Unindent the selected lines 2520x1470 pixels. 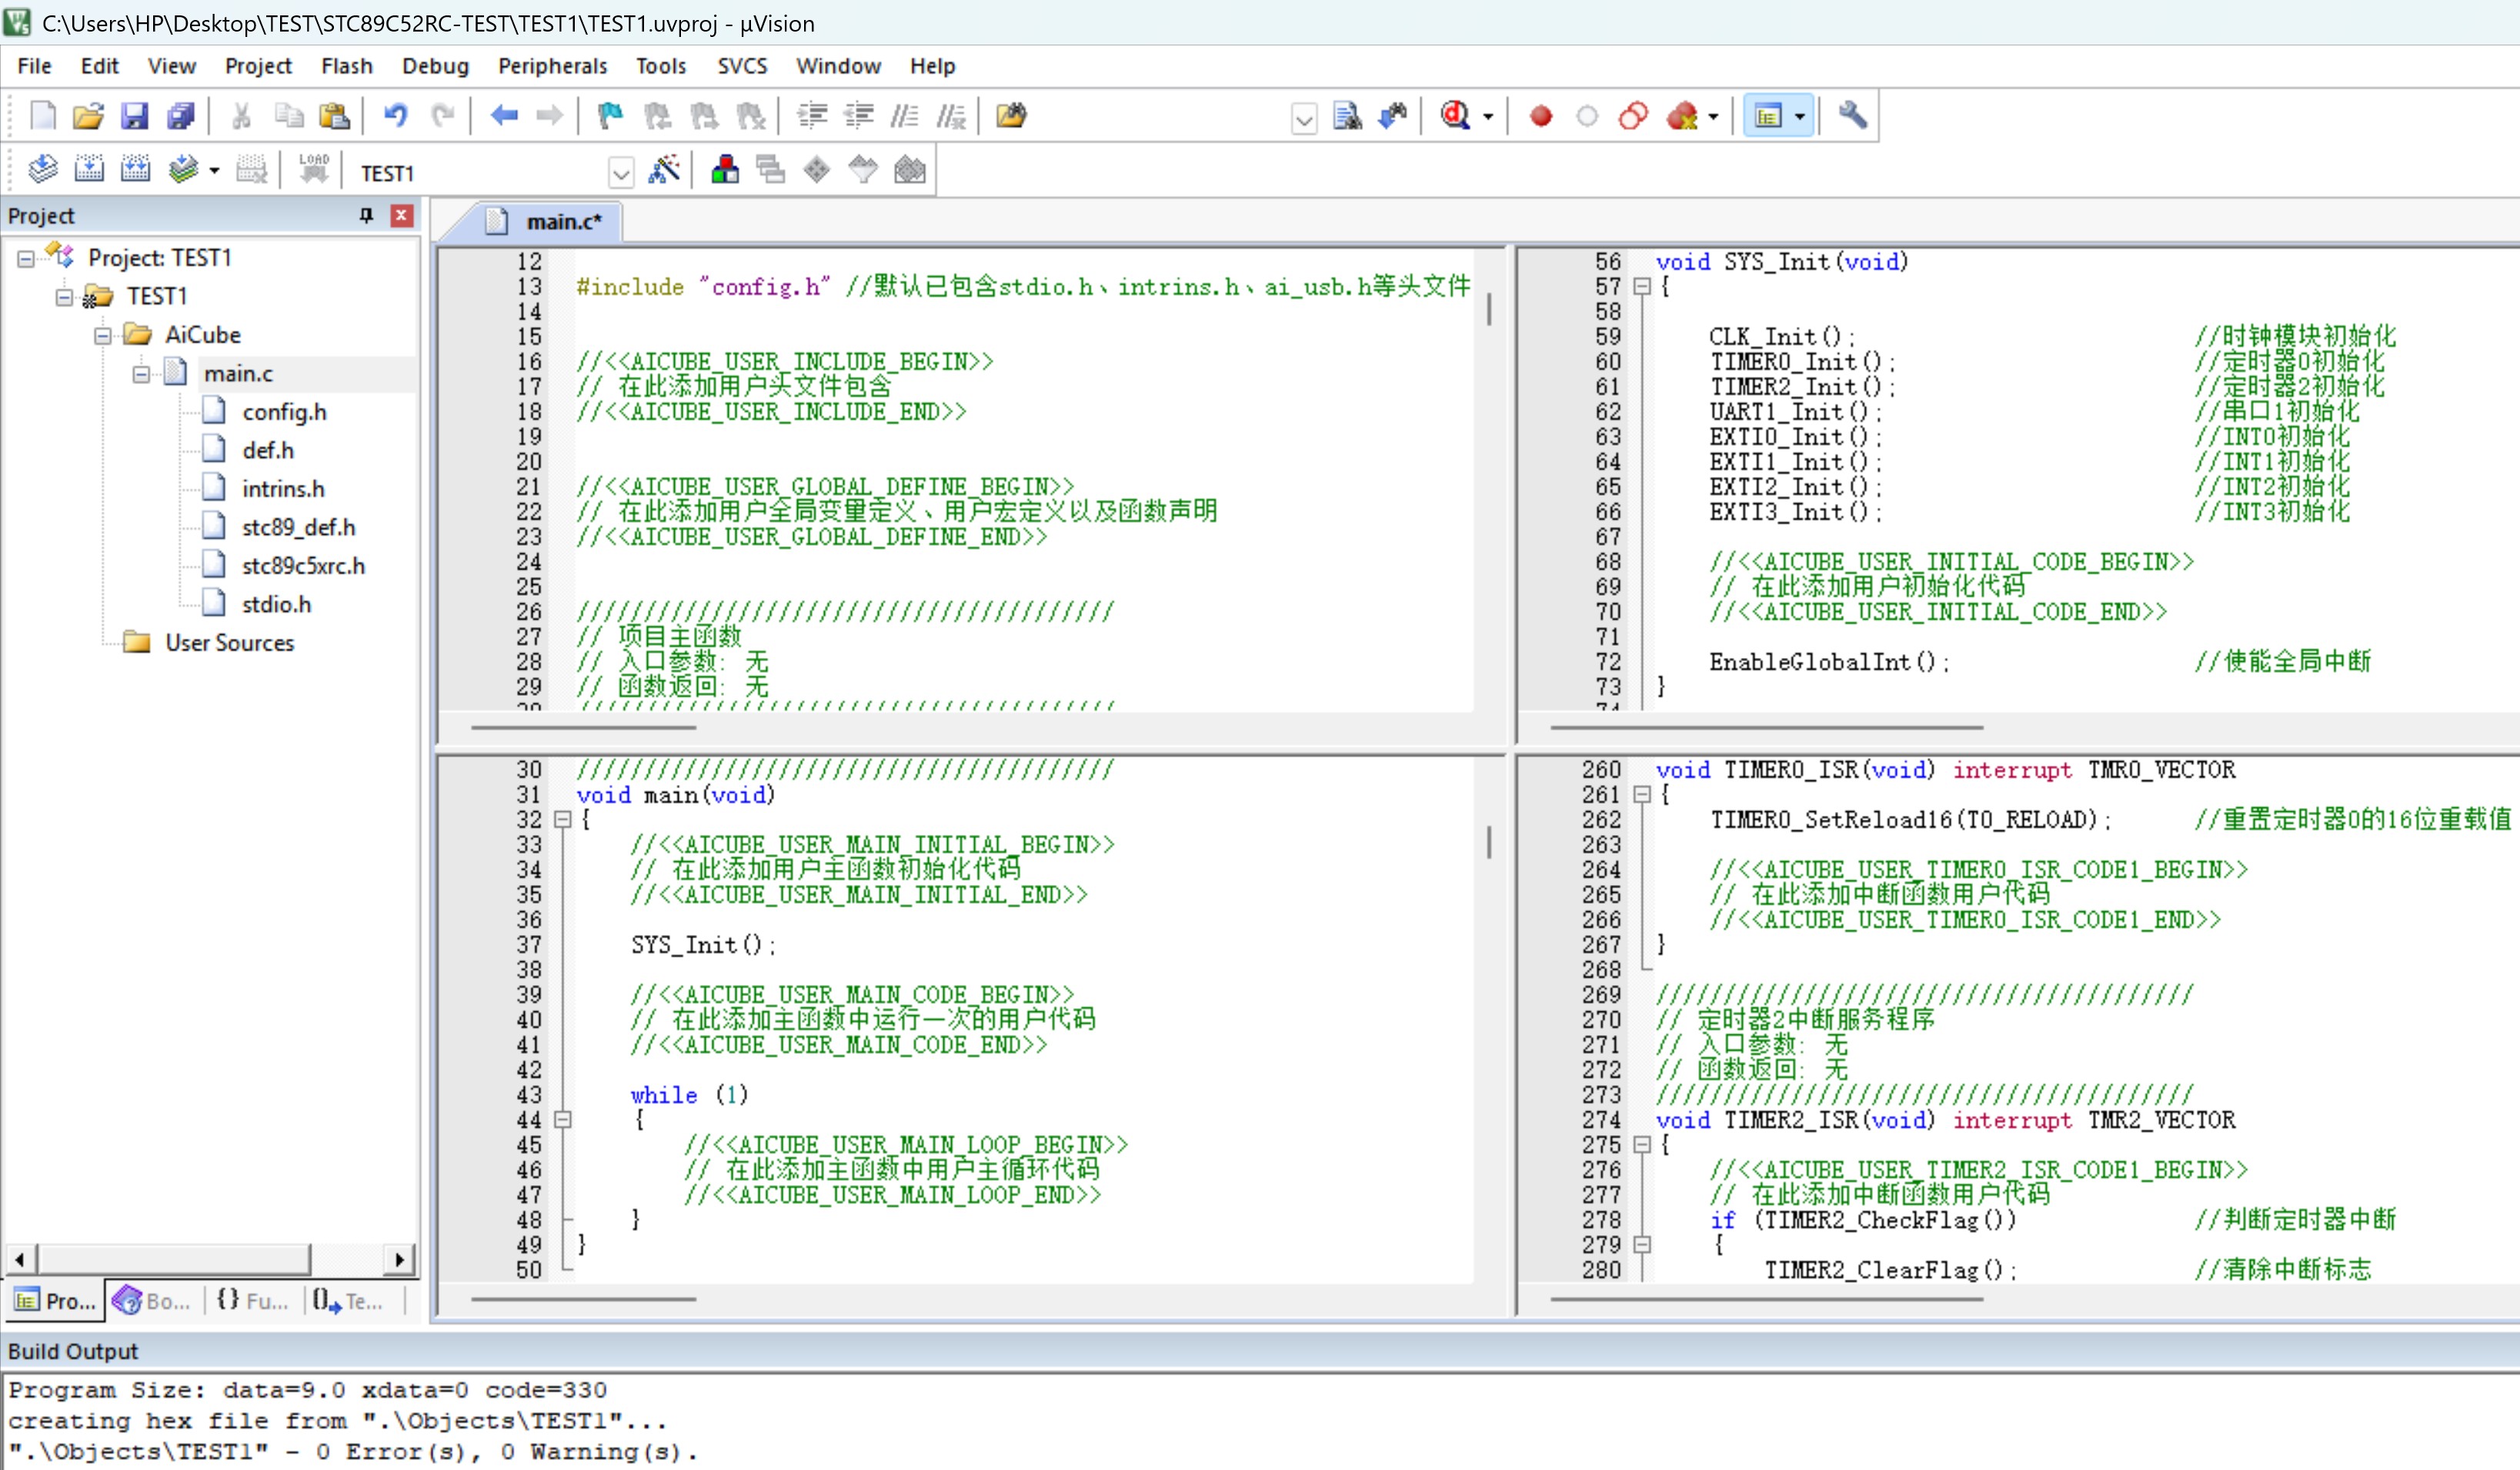[858, 116]
